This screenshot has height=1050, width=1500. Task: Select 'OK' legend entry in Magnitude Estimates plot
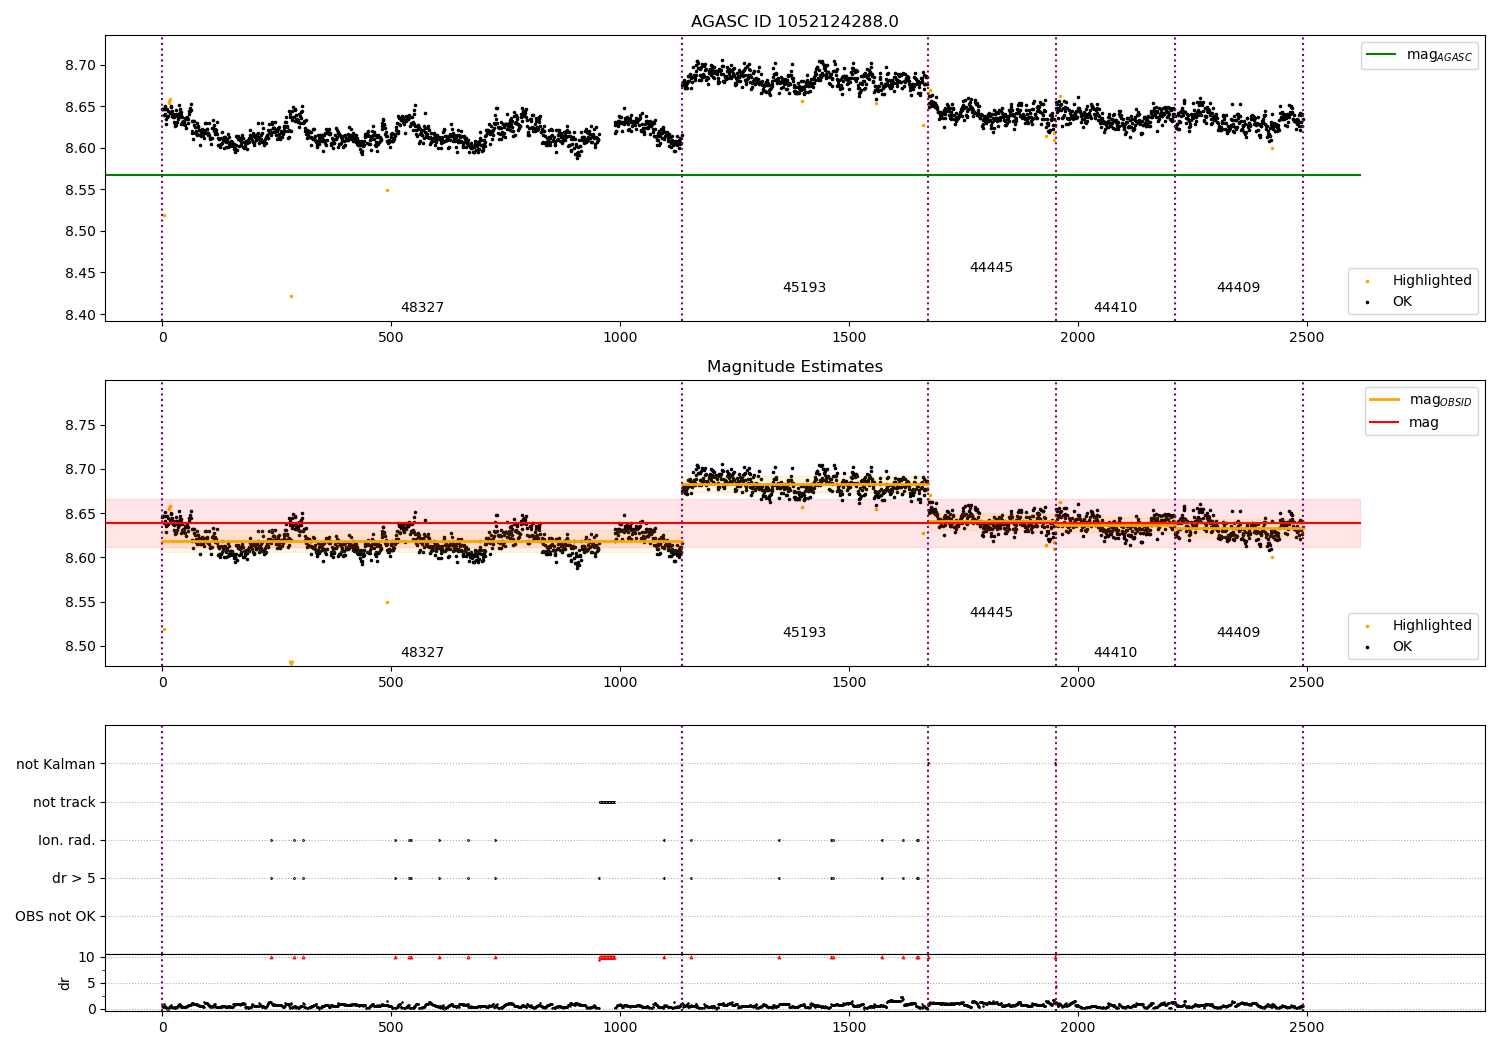(x=1402, y=647)
